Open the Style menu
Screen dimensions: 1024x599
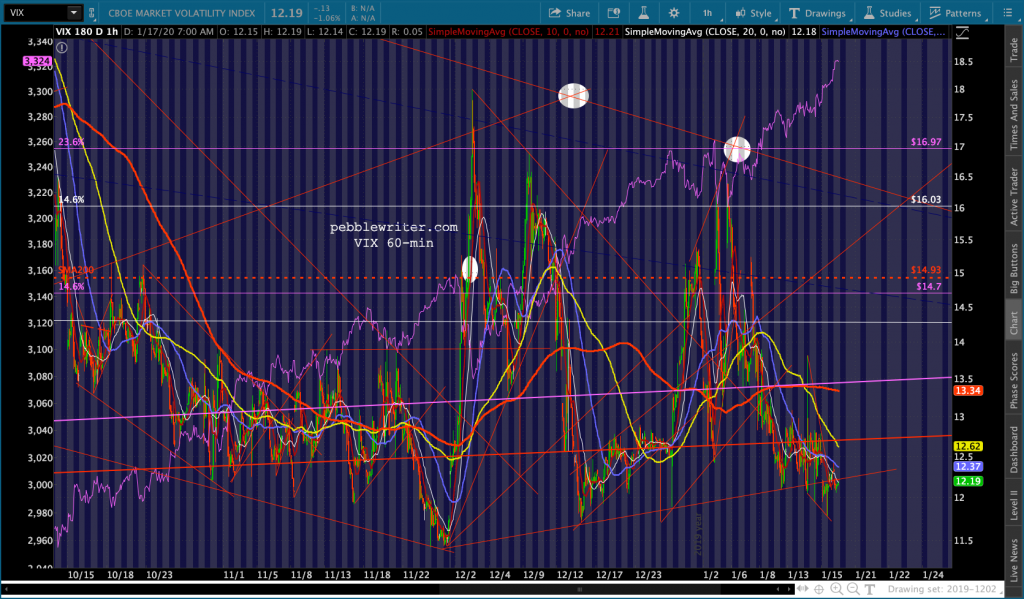[753, 13]
